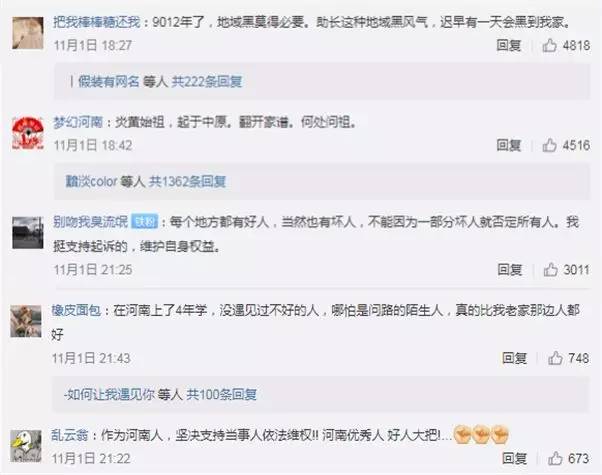Like 乱云翁's comment with 673 likes
Viewport: 602px width, 475px height.
click(x=555, y=458)
